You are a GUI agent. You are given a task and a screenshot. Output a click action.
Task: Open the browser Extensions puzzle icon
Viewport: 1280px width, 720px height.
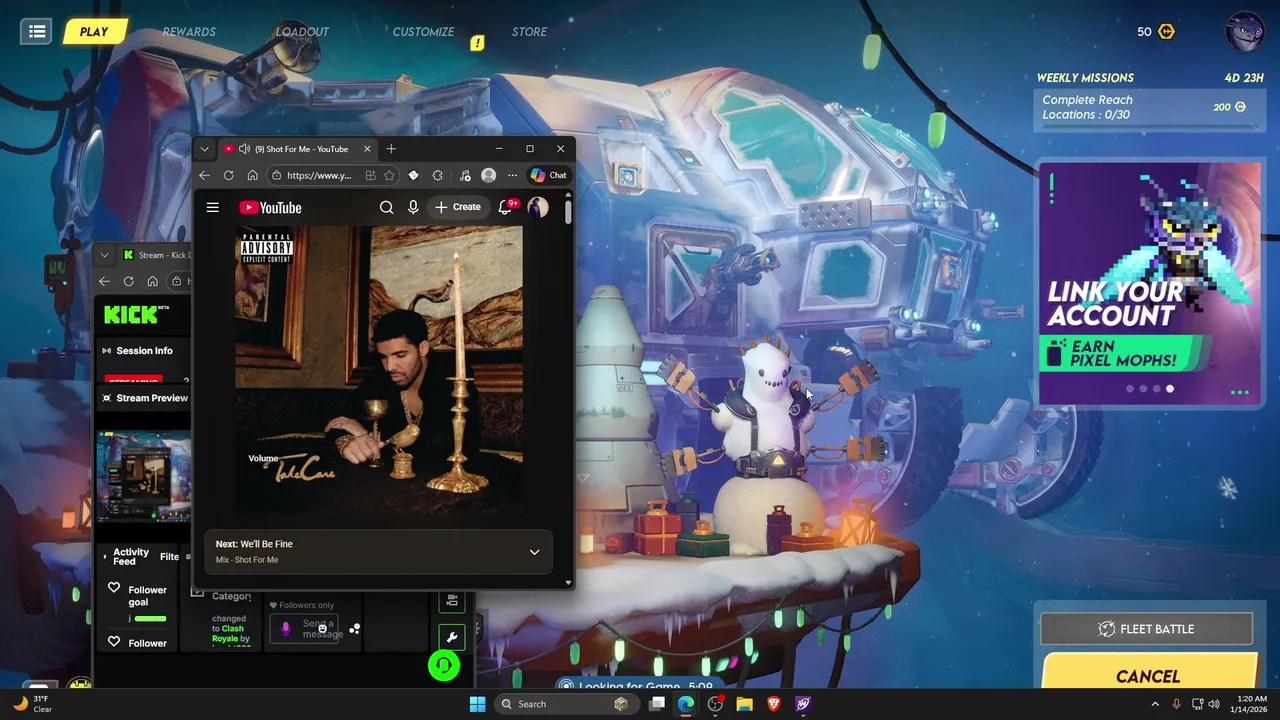pyautogui.click(x=437, y=175)
